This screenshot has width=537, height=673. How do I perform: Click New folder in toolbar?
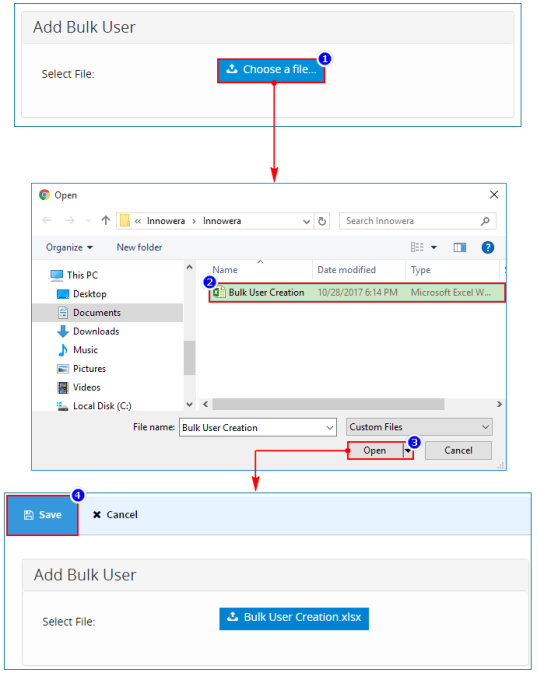tap(139, 248)
